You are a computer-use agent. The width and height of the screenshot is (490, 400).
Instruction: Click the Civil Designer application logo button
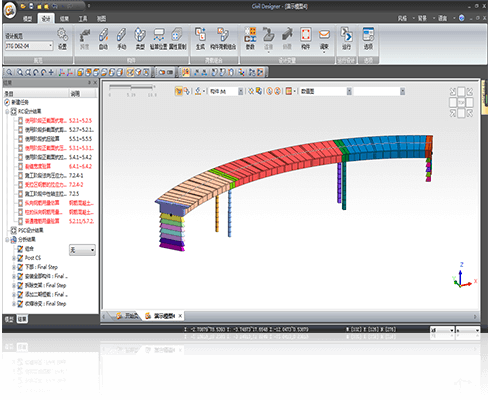click(x=10, y=9)
